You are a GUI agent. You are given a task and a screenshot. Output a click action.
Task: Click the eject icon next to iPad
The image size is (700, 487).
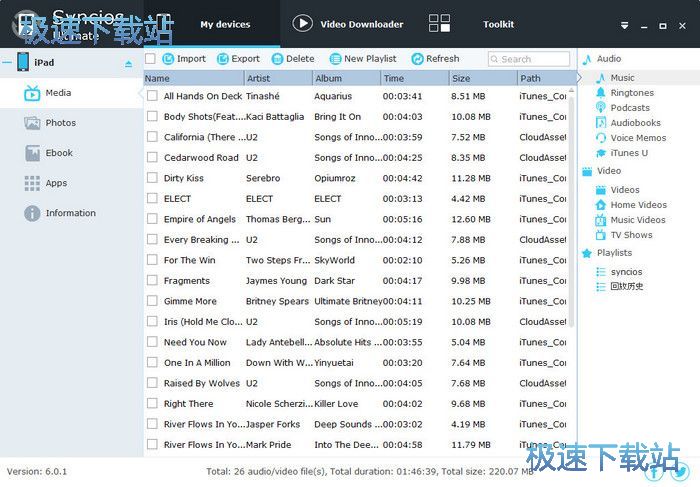(129, 64)
